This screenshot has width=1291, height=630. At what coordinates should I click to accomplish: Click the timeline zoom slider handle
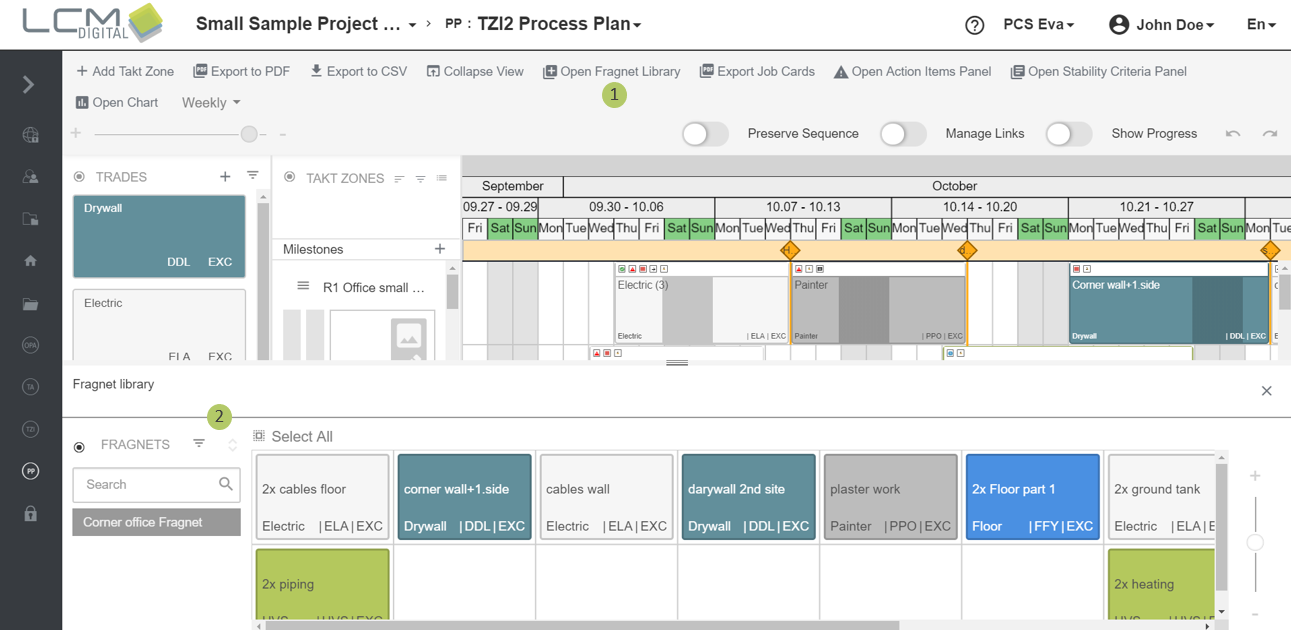pos(249,134)
